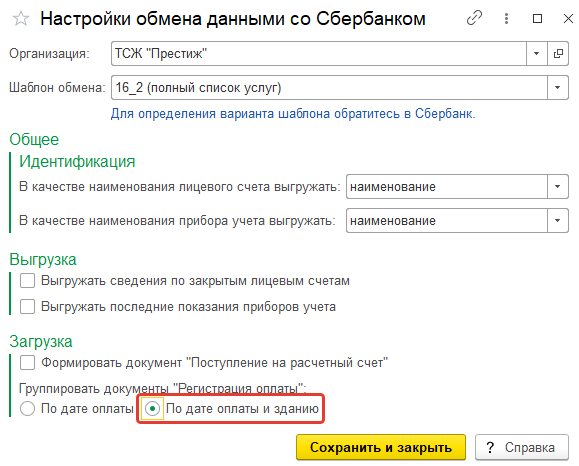Copy link to this form via chain icon
The width and height of the screenshot is (579, 466).
coord(474,18)
